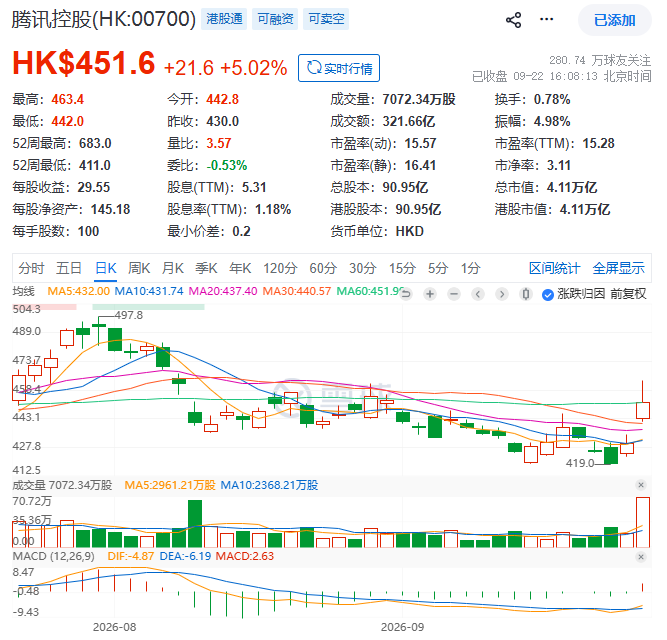The height and width of the screenshot is (640, 667).
Task: Click the 港股通 tag
Action: [224, 19]
